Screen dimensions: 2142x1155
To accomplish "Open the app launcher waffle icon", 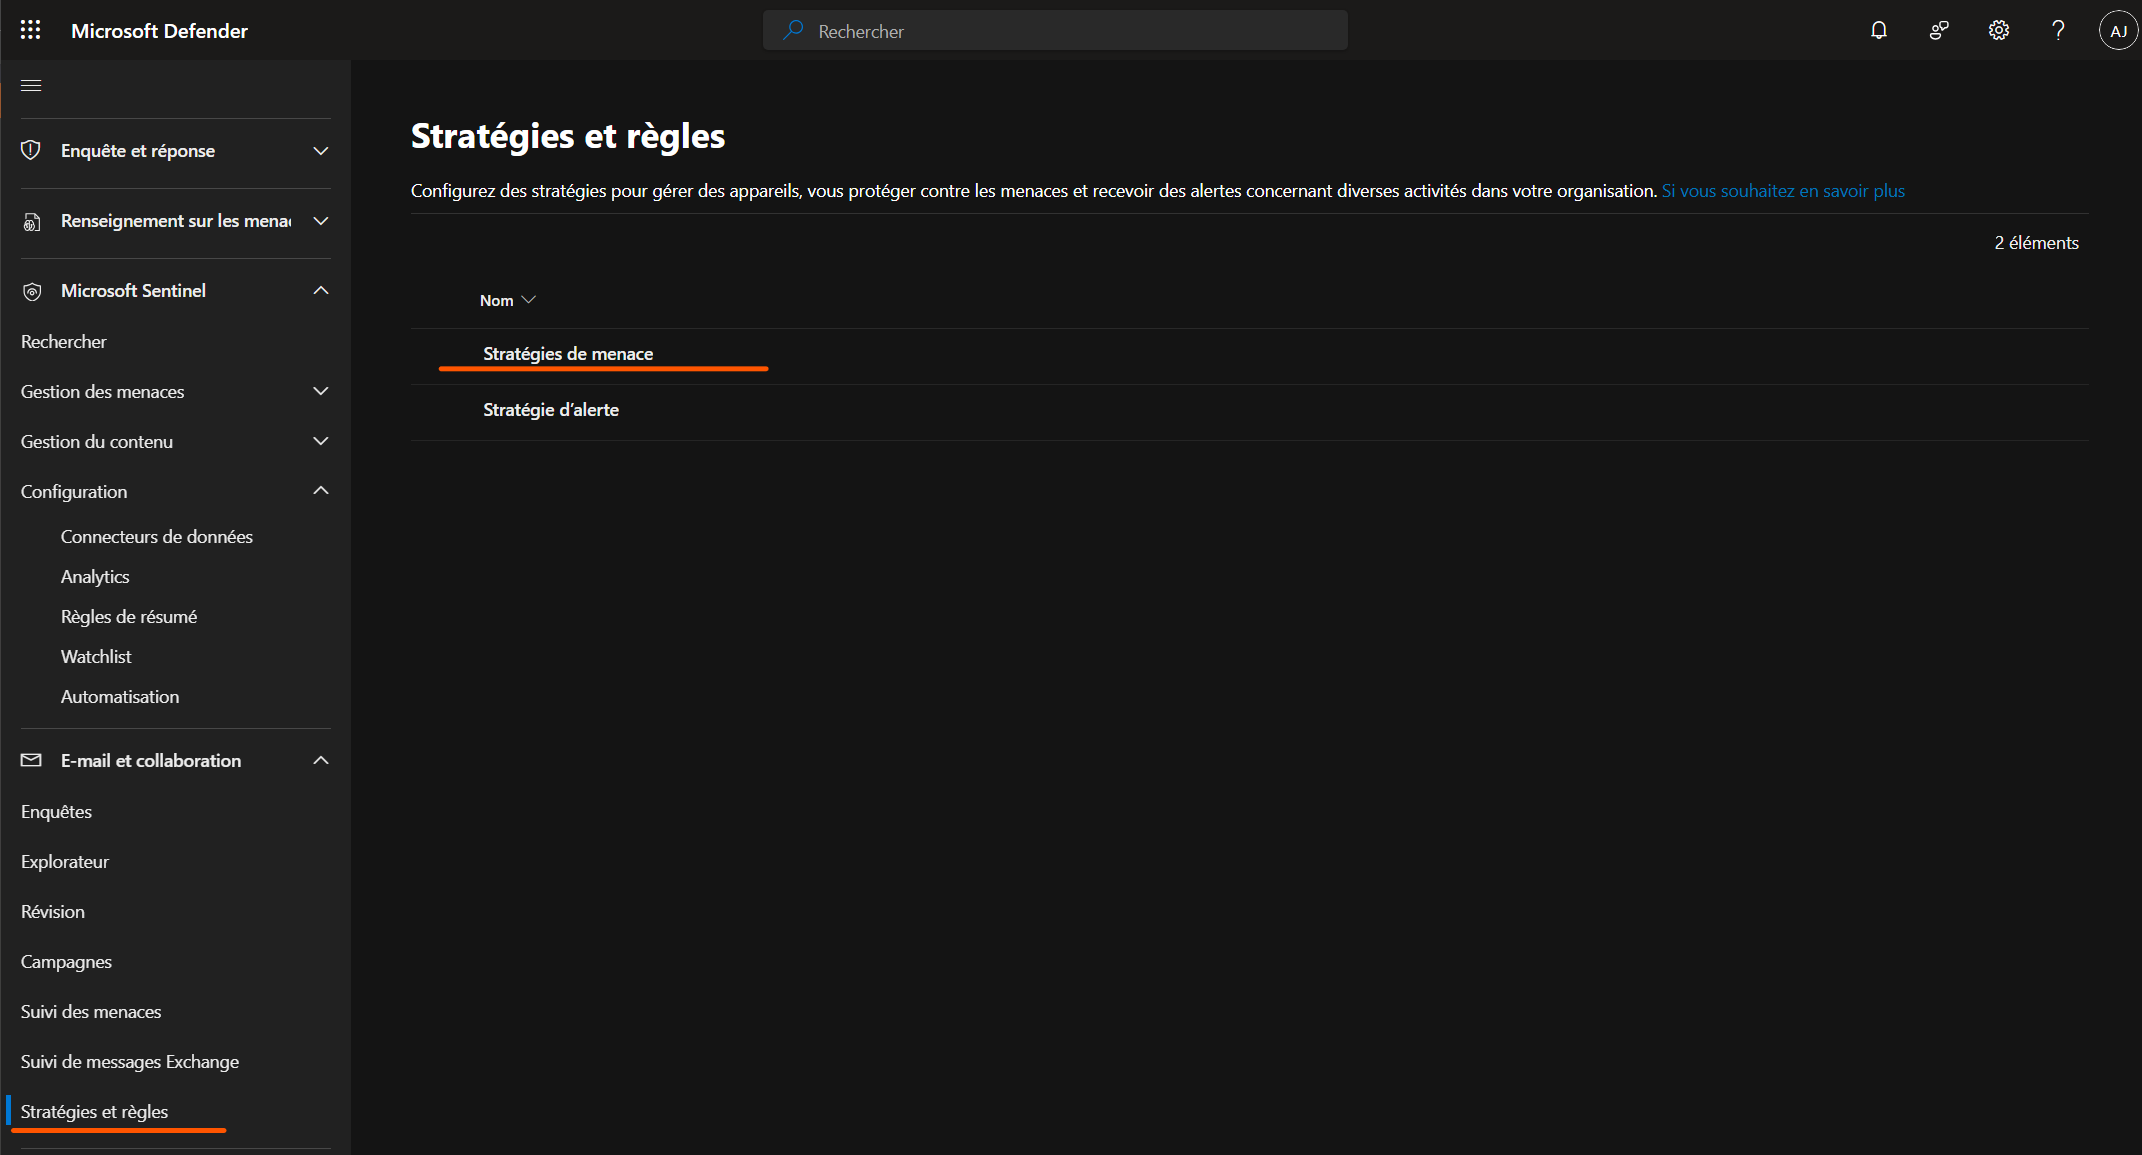I will pos(30,30).
